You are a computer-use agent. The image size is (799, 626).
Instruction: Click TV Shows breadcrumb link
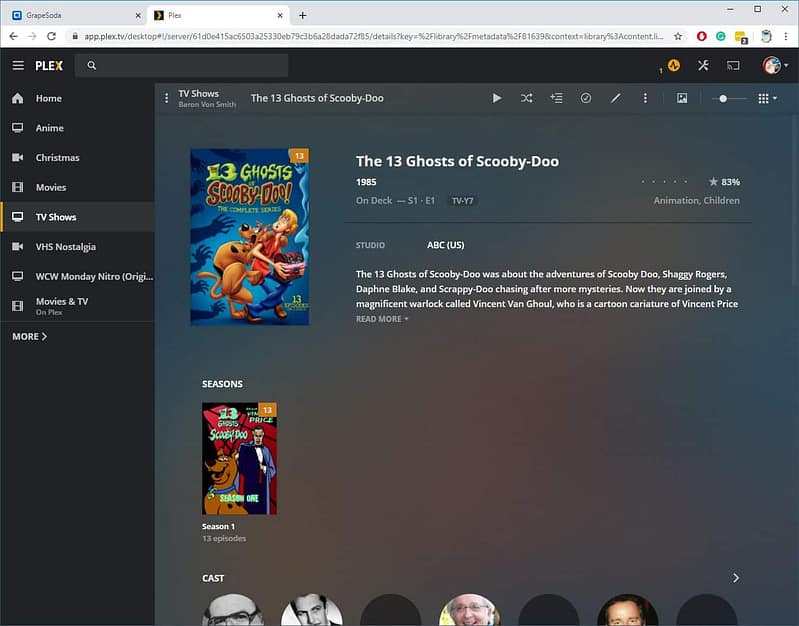198,94
